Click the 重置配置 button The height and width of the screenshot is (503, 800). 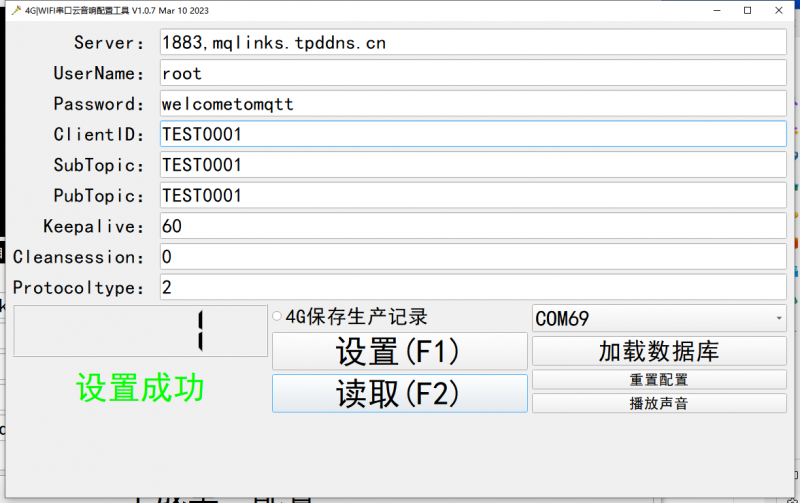pyautogui.click(x=659, y=380)
